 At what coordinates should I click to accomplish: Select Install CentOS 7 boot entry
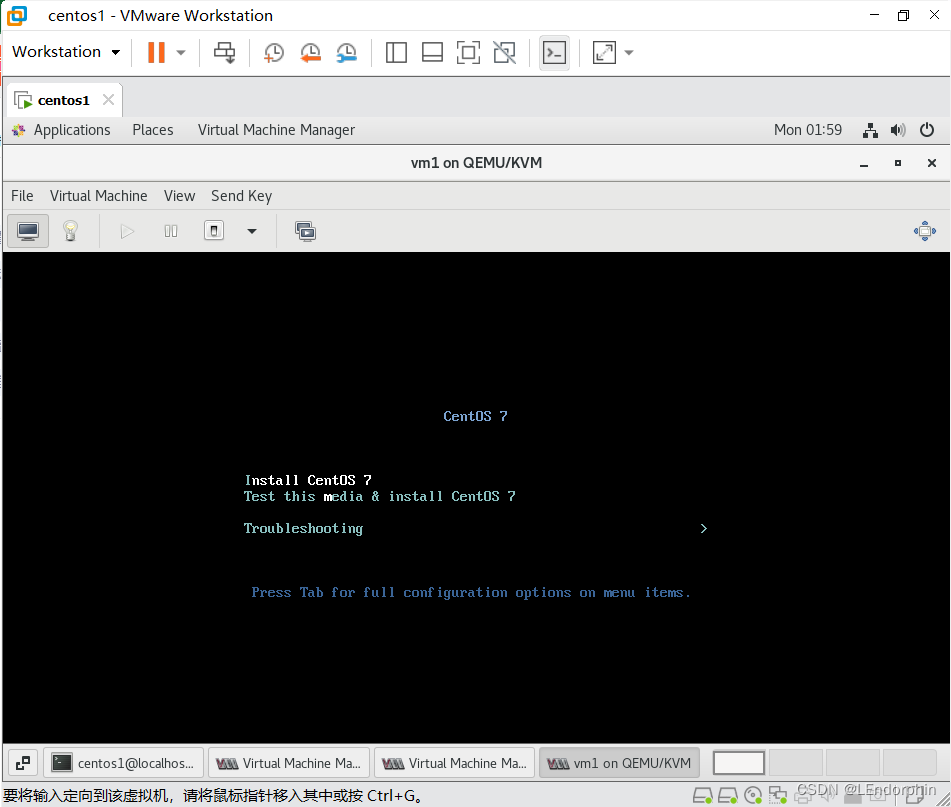pyautogui.click(x=308, y=480)
